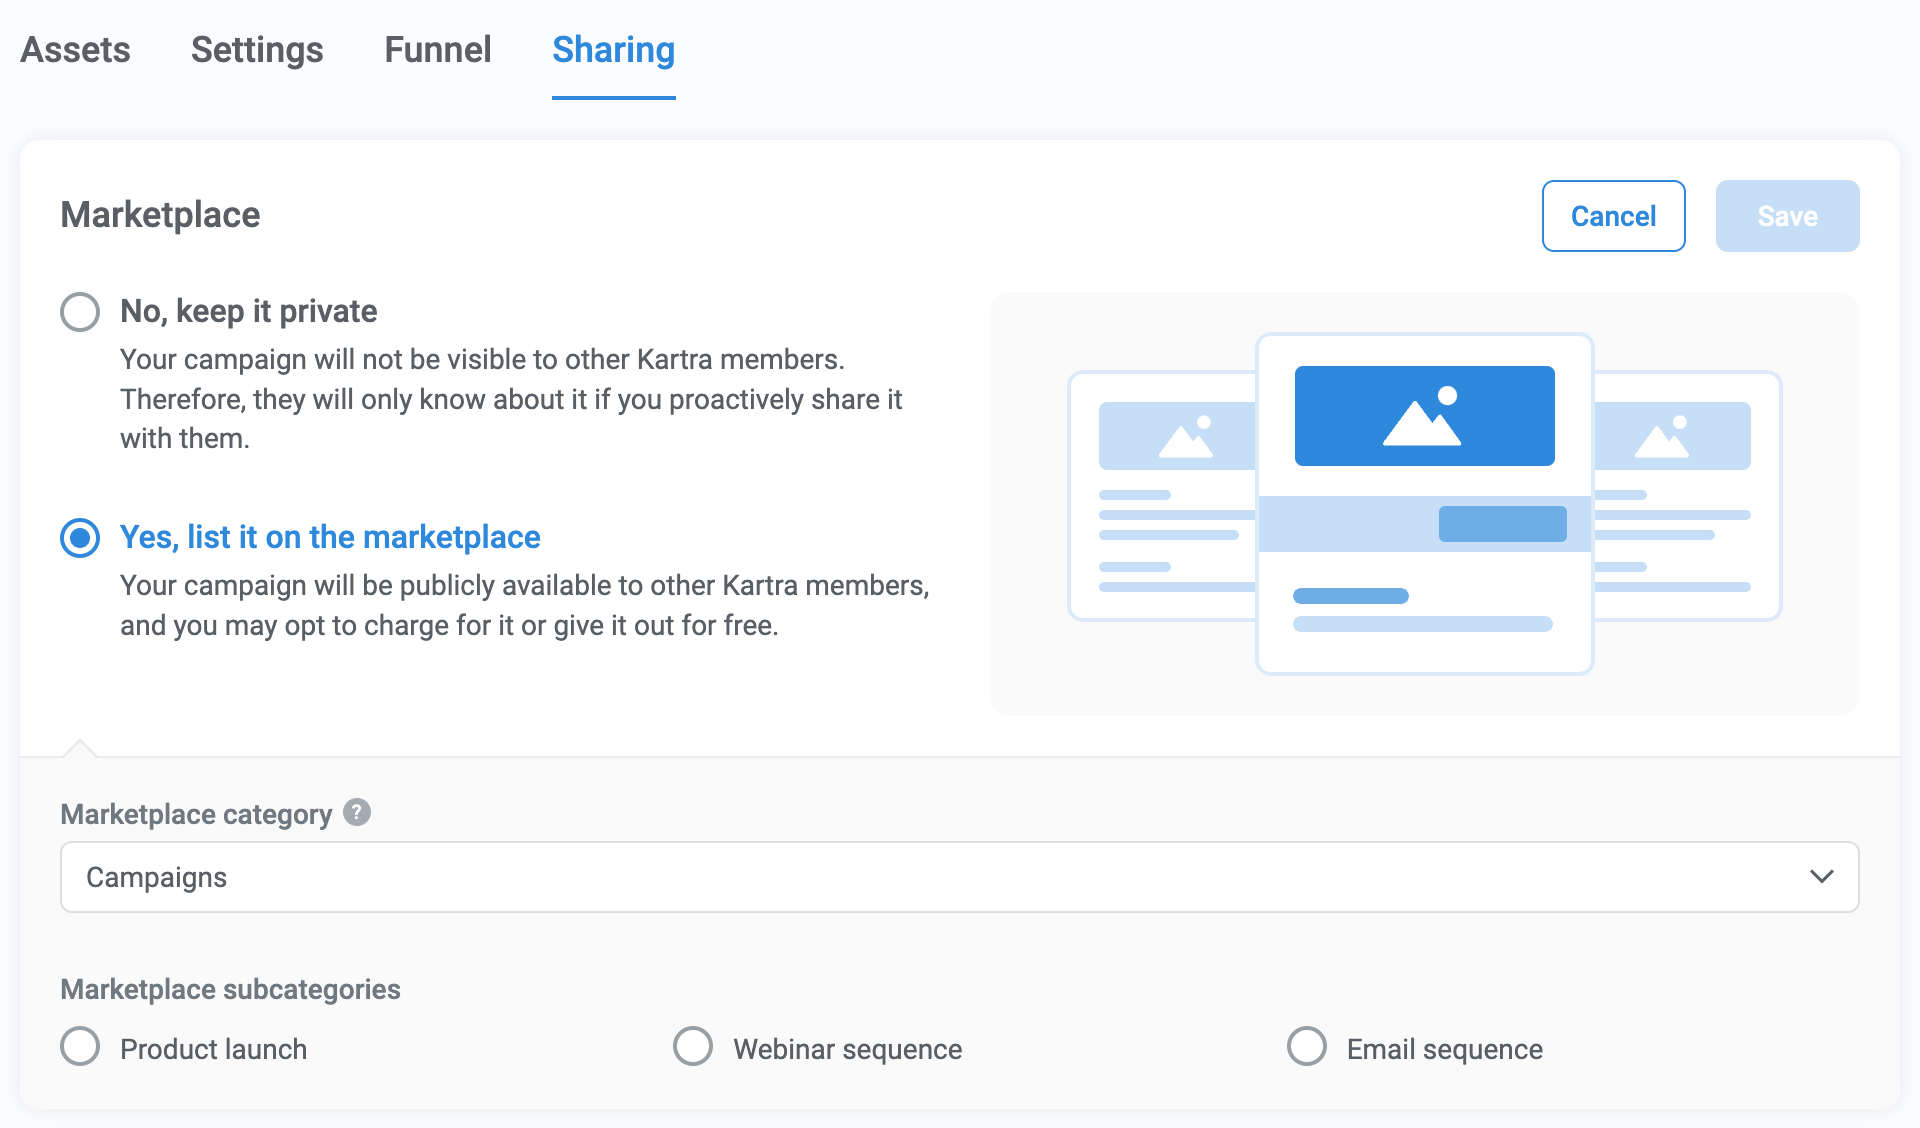Screen dimensions: 1920x1128
Task: Click the Product launch label text
Action: coord(213,1049)
